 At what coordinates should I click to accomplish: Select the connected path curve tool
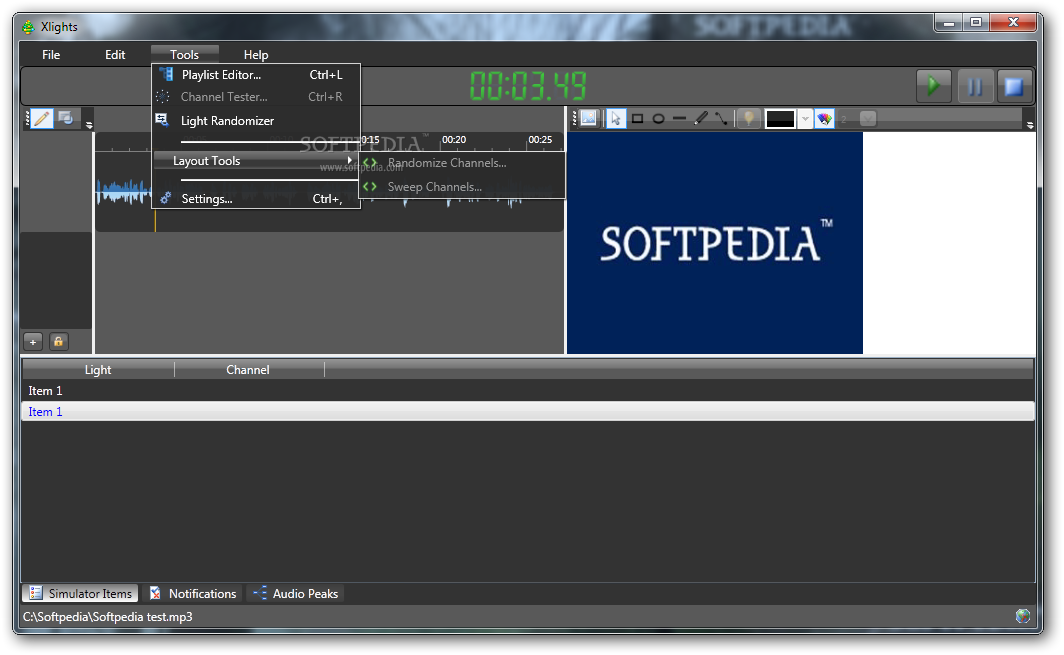point(721,119)
